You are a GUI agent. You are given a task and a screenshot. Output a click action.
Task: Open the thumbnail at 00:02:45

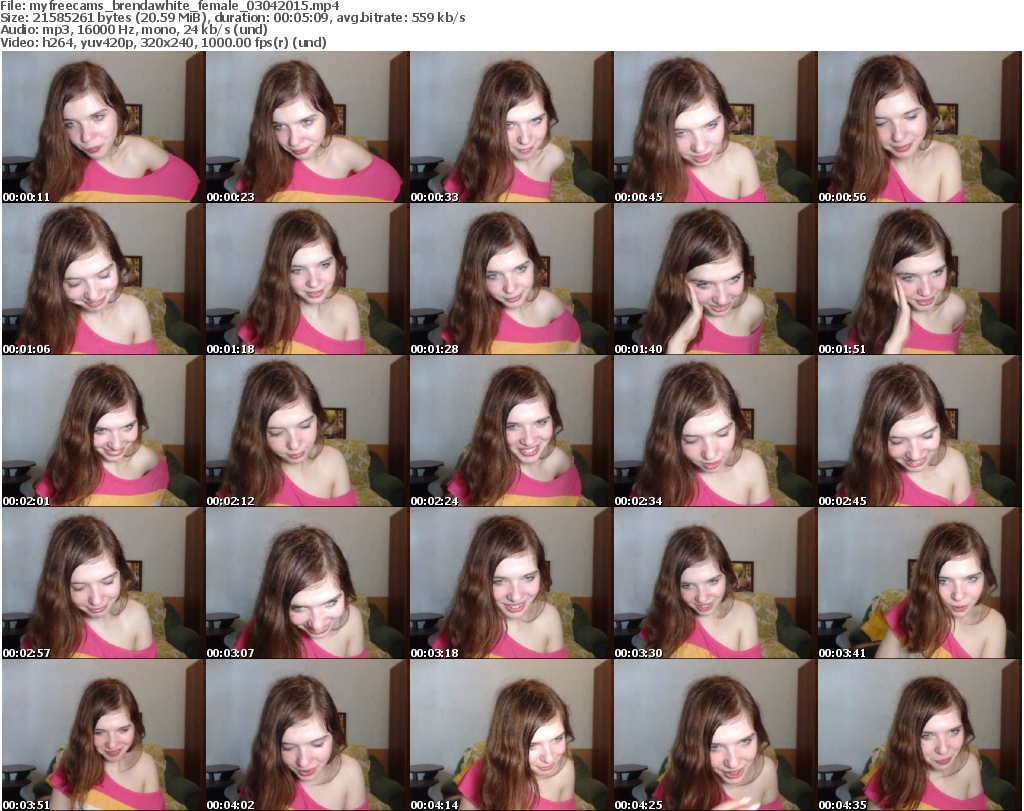coord(919,432)
